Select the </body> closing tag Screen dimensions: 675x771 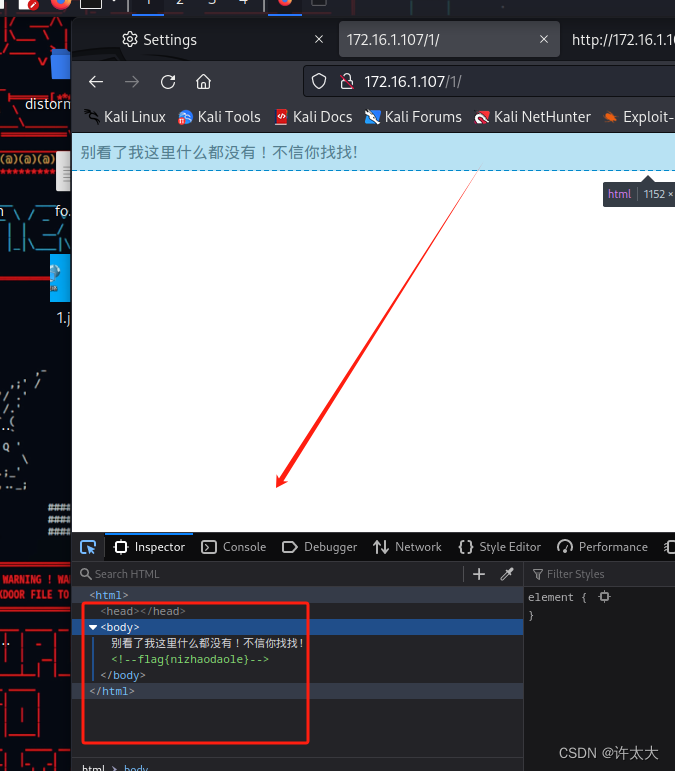pos(123,676)
